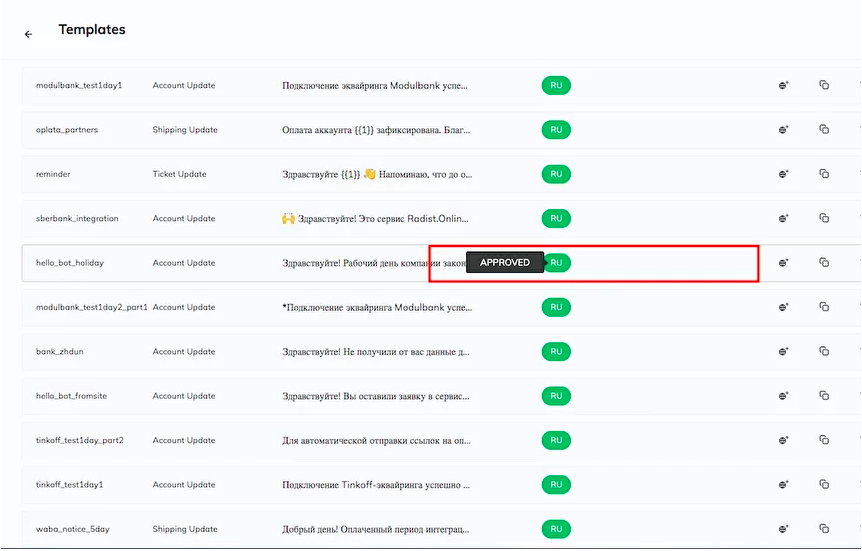
Task: Click RU badge of reminder template
Action: tap(556, 174)
